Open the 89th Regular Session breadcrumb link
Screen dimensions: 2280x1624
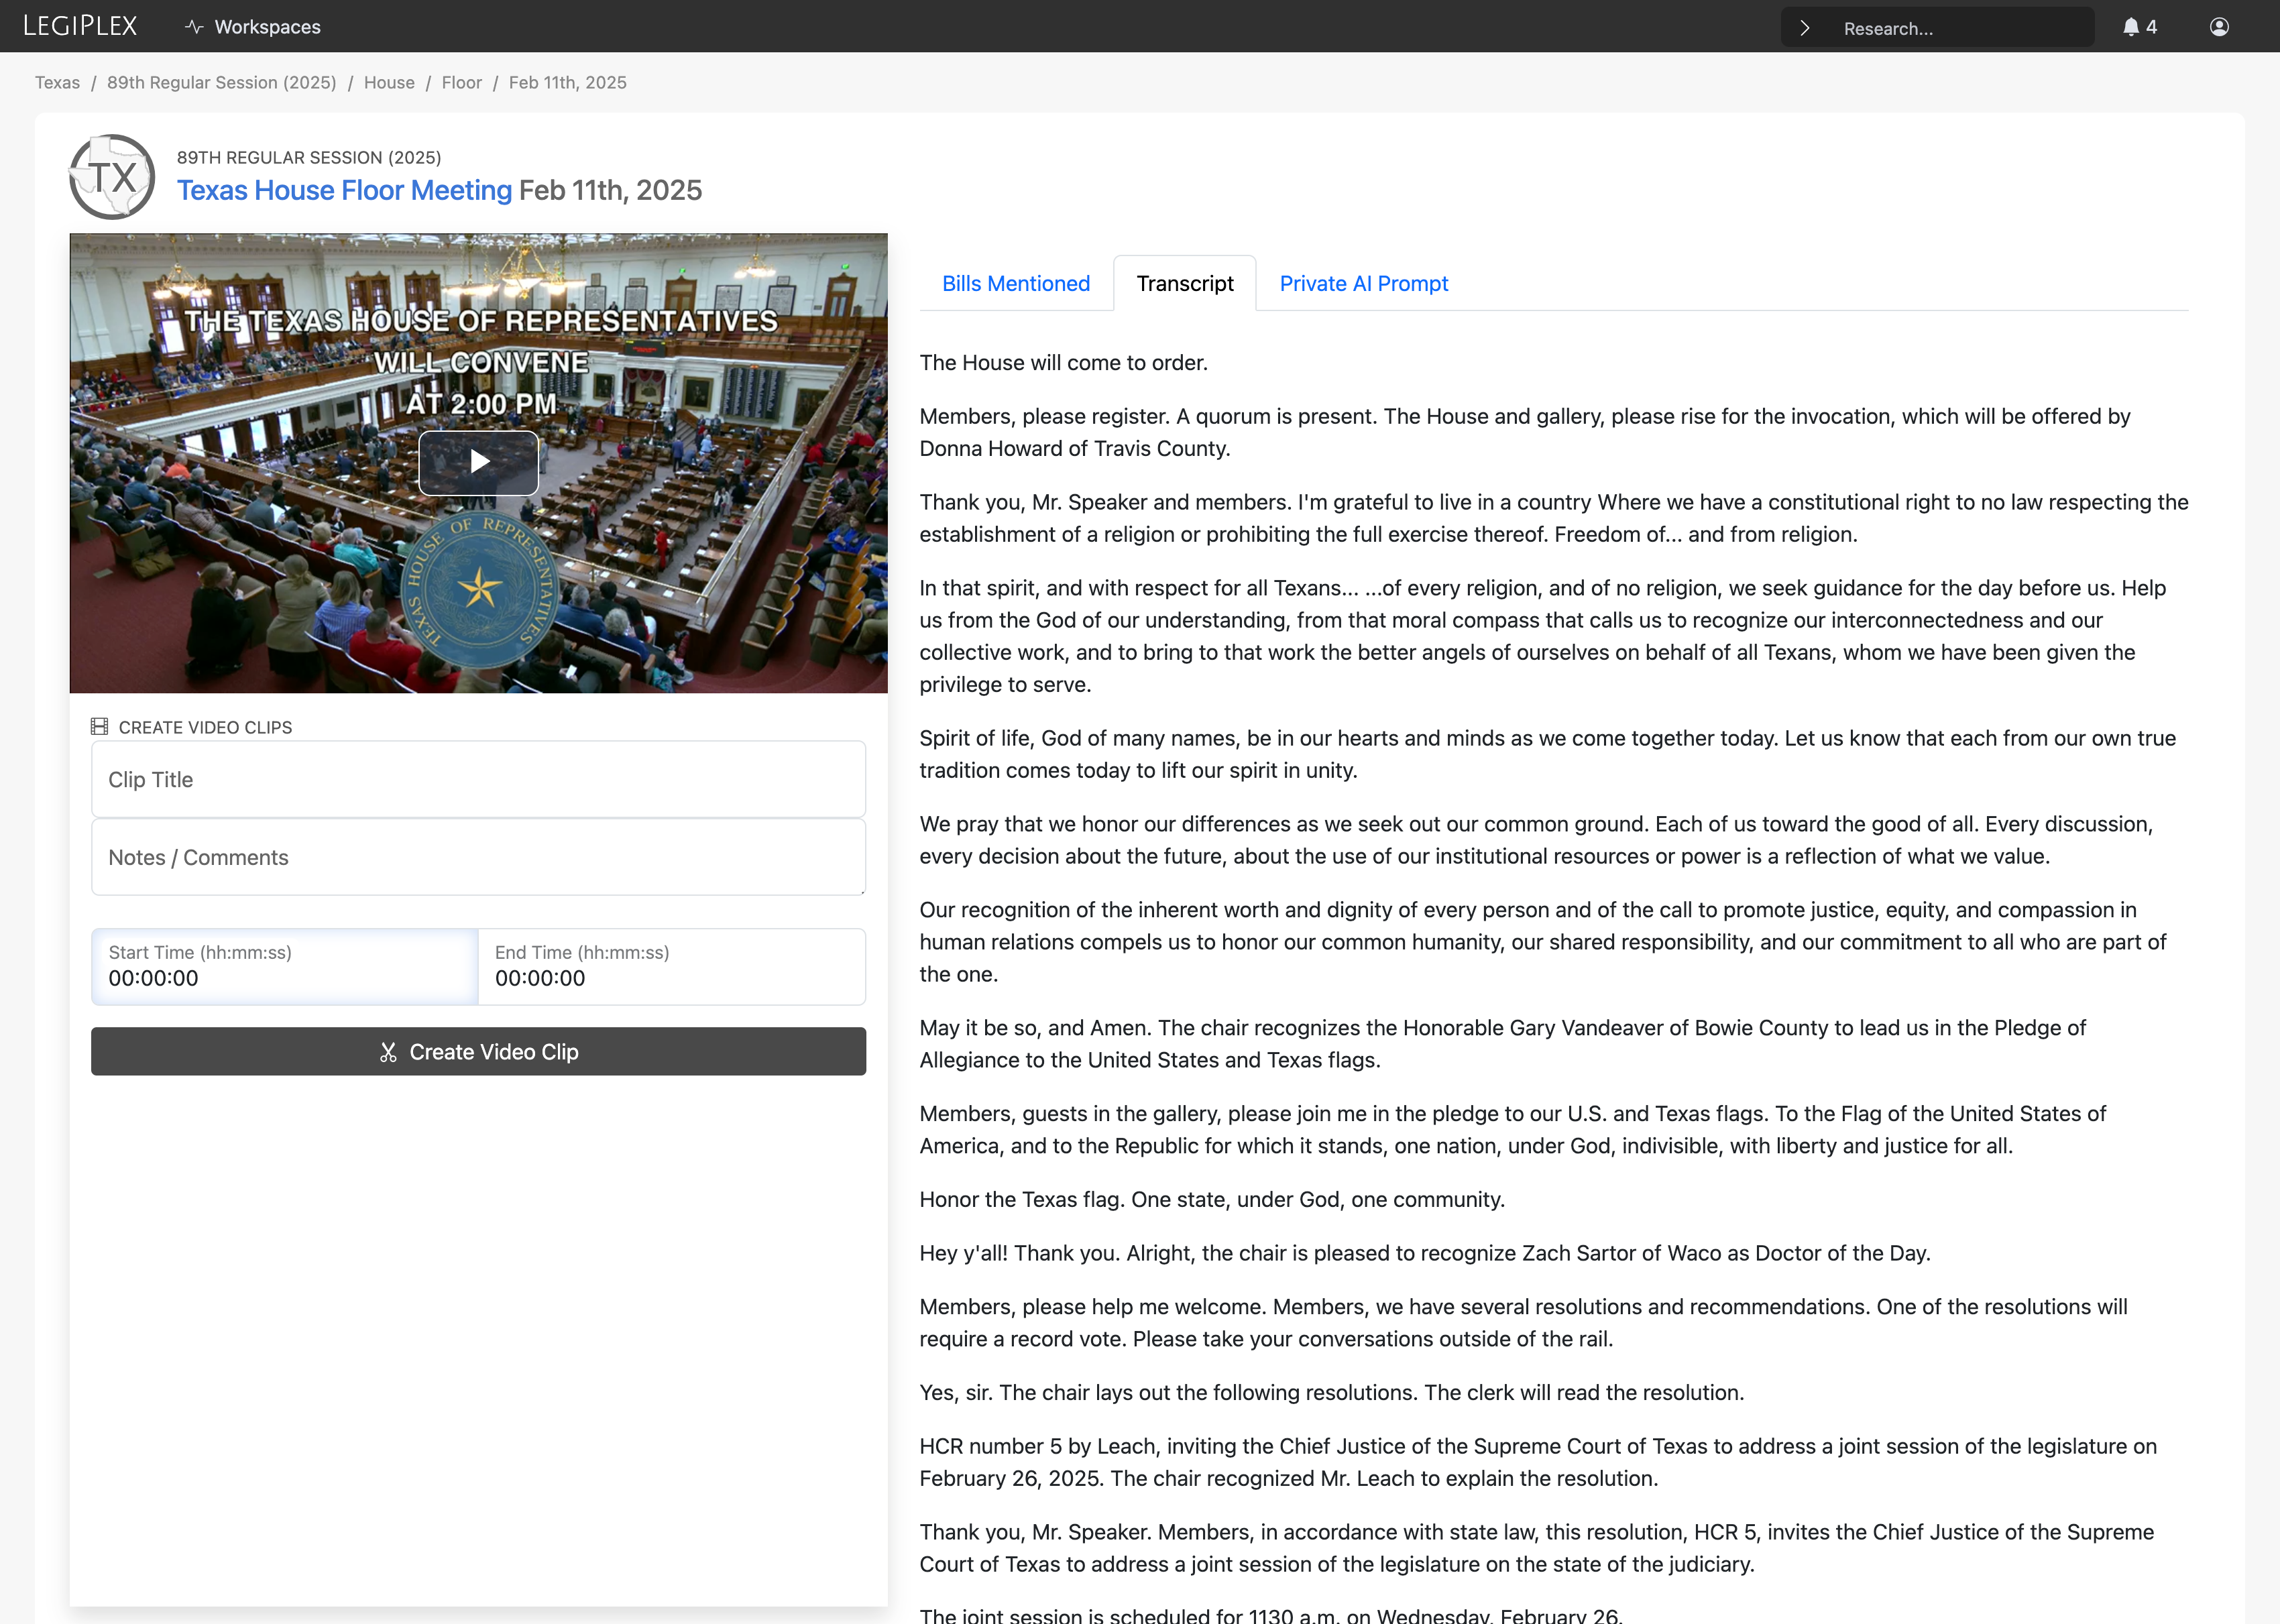(x=222, y=82)
